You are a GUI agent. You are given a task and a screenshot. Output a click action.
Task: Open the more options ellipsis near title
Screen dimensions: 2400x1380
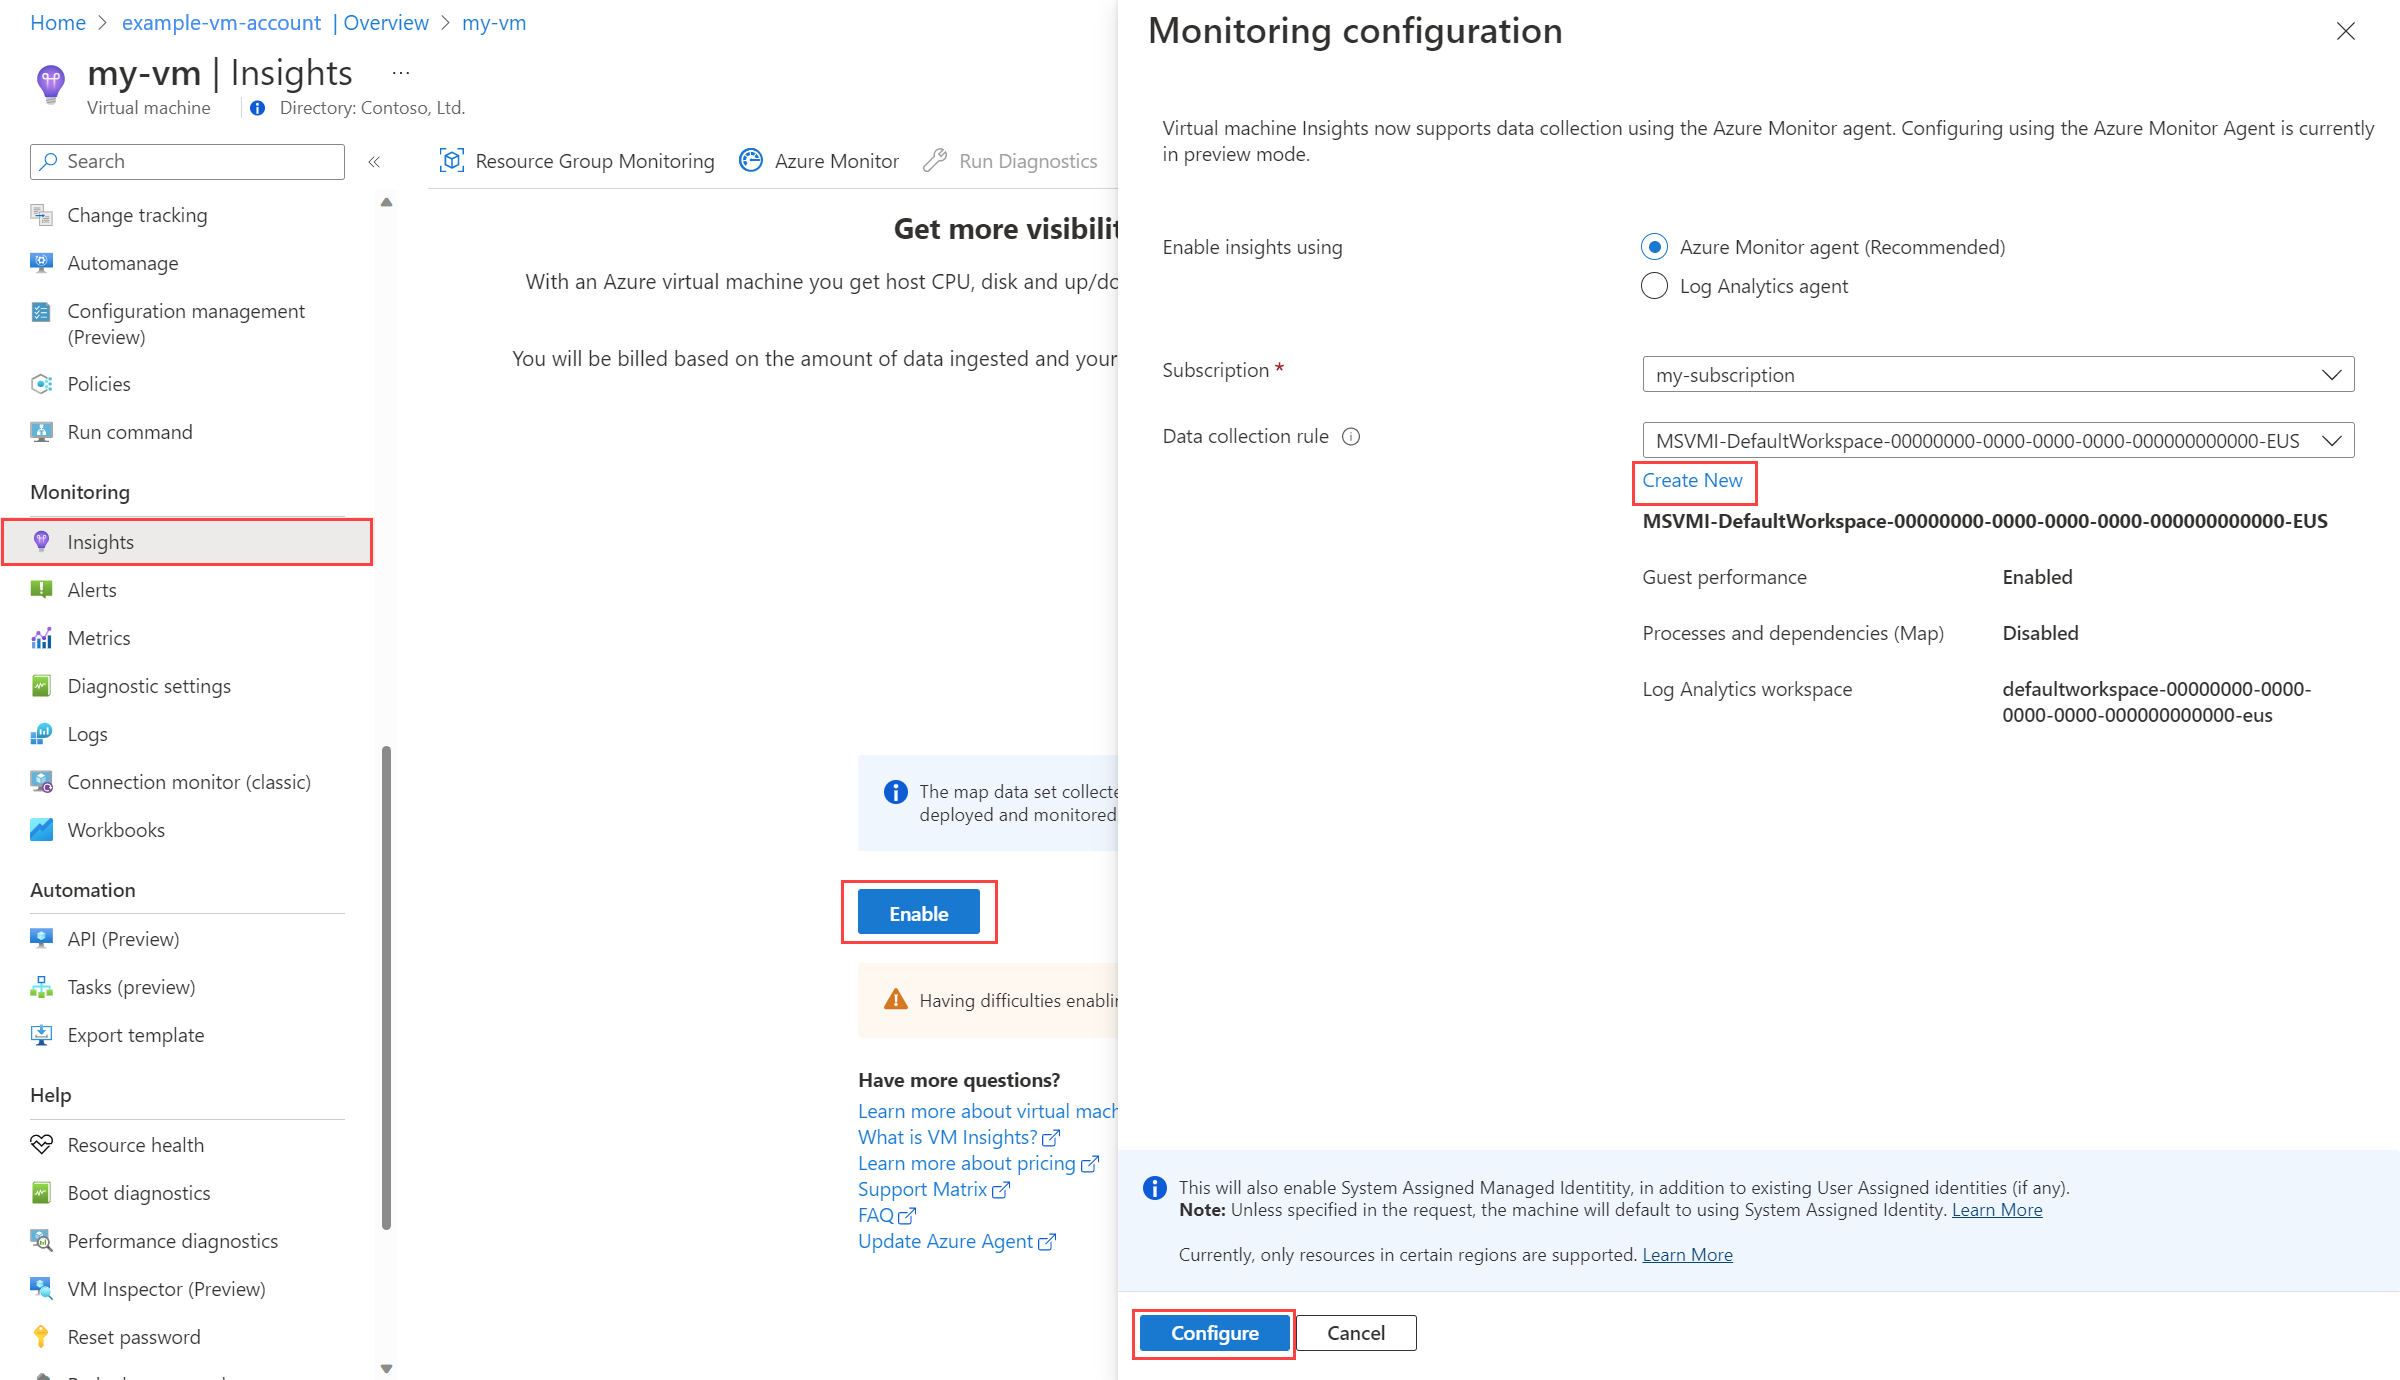tap(401, 73)
